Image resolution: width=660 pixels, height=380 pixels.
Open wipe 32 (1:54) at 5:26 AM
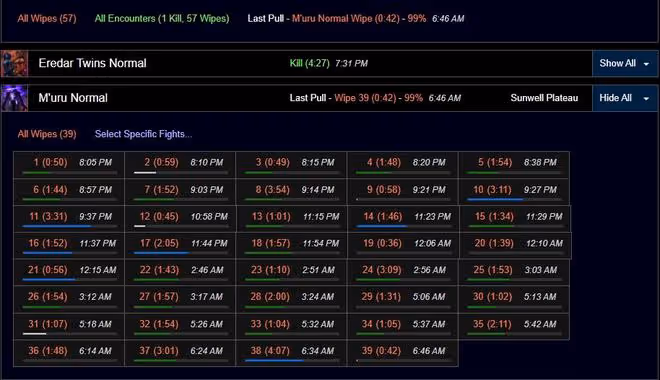click(x=180, y=326)
